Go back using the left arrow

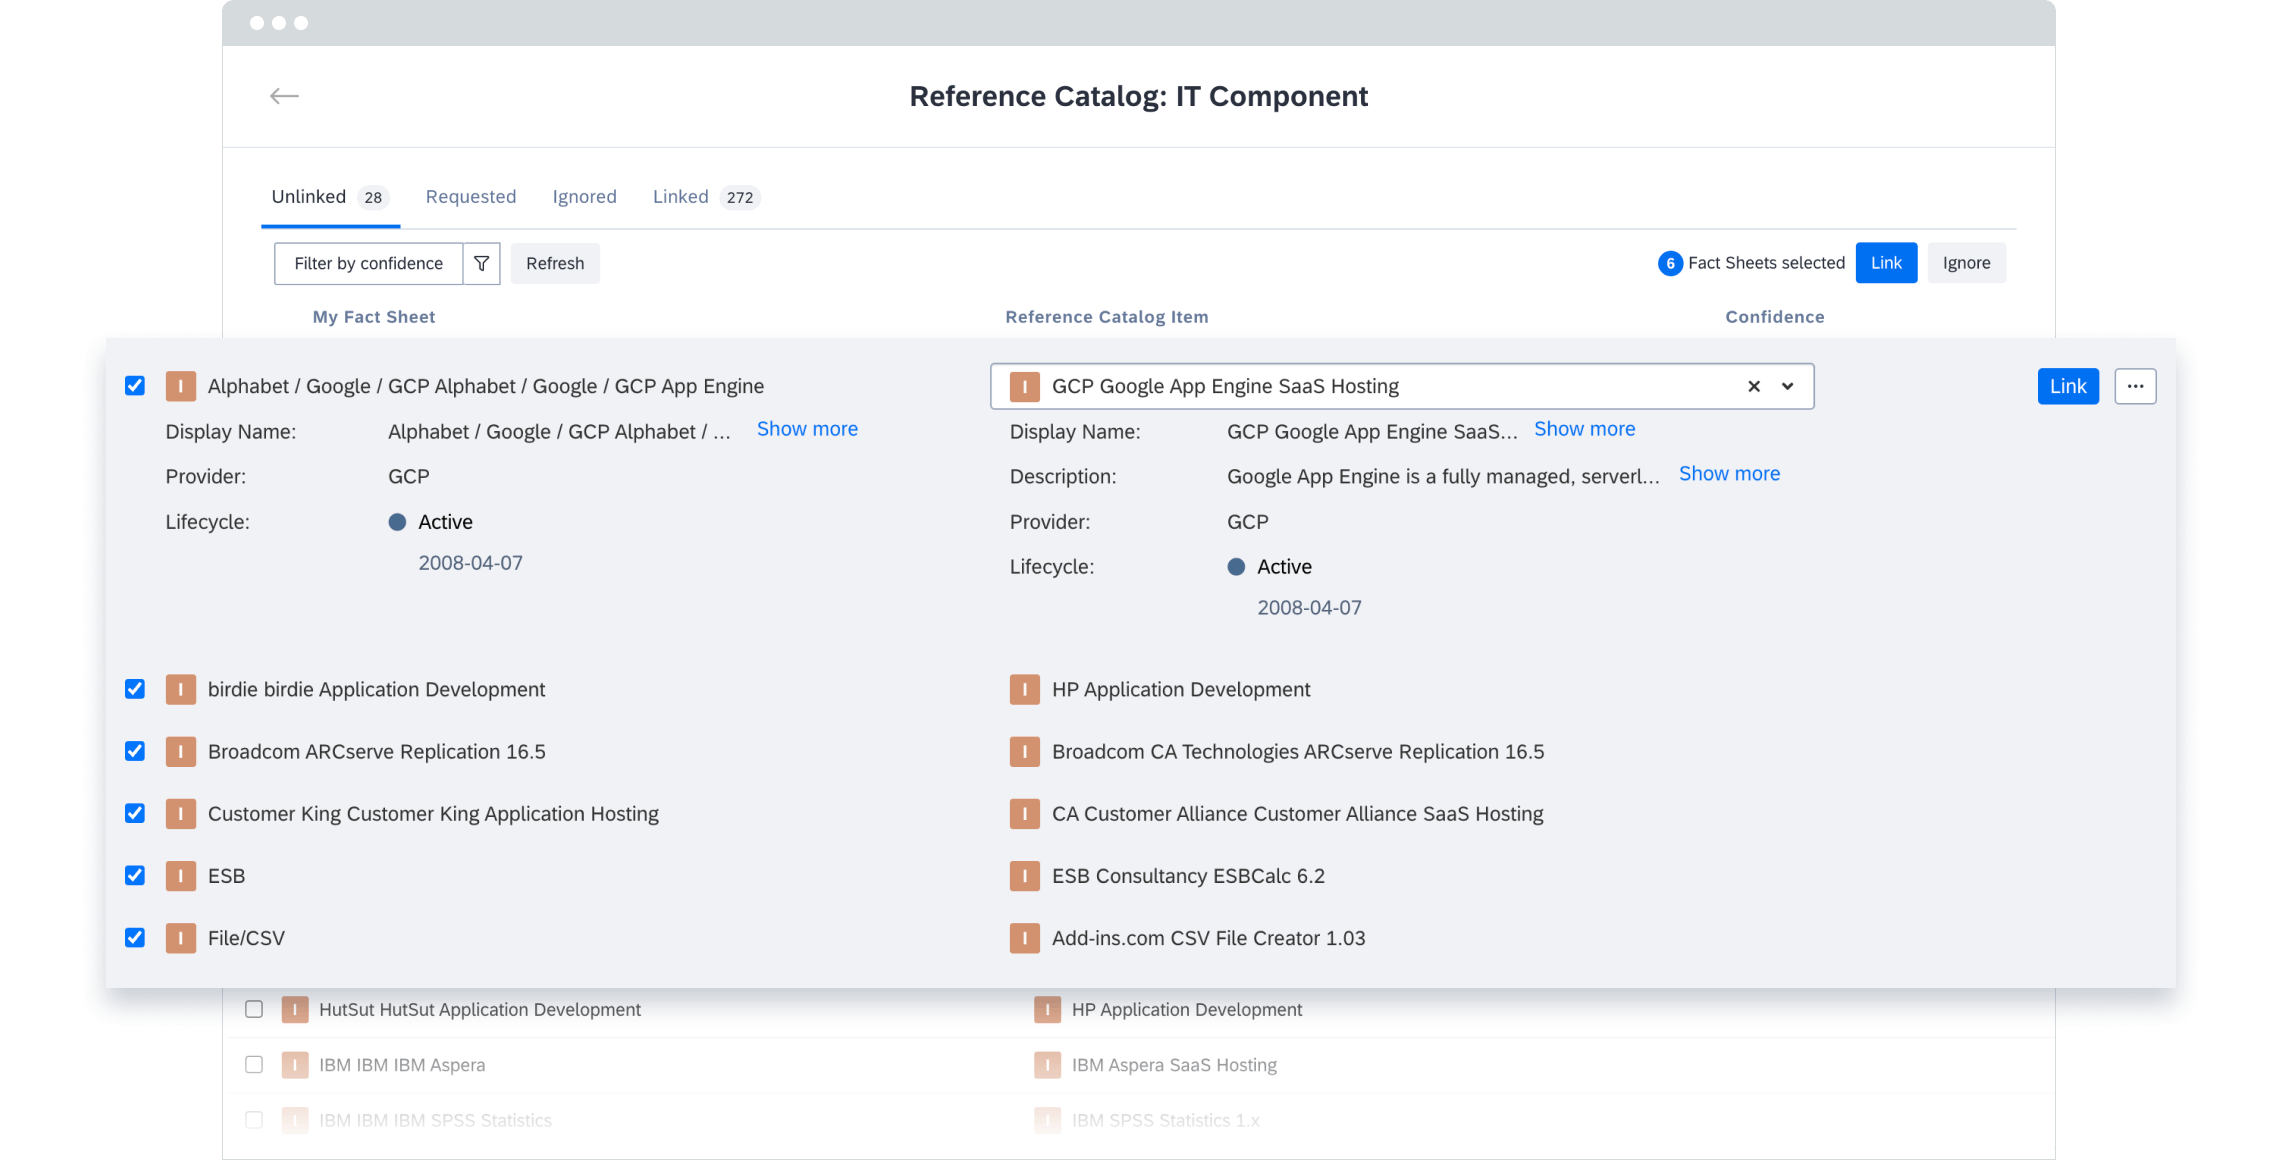pyautogui.click(x=284, y=96)
